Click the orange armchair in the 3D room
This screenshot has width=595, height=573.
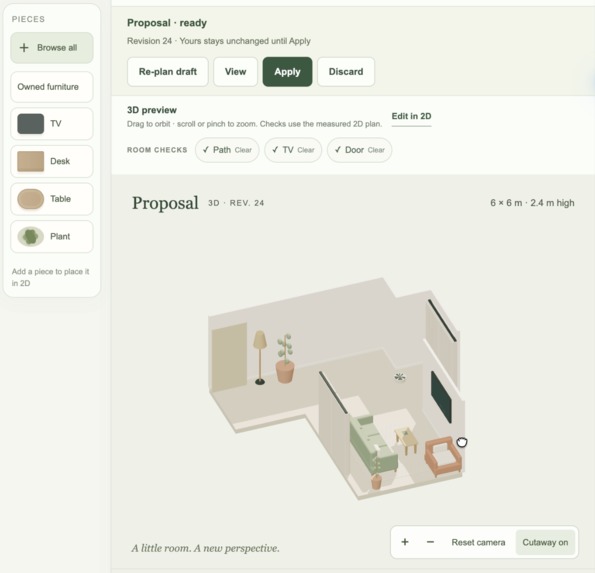tap(443, 456)
